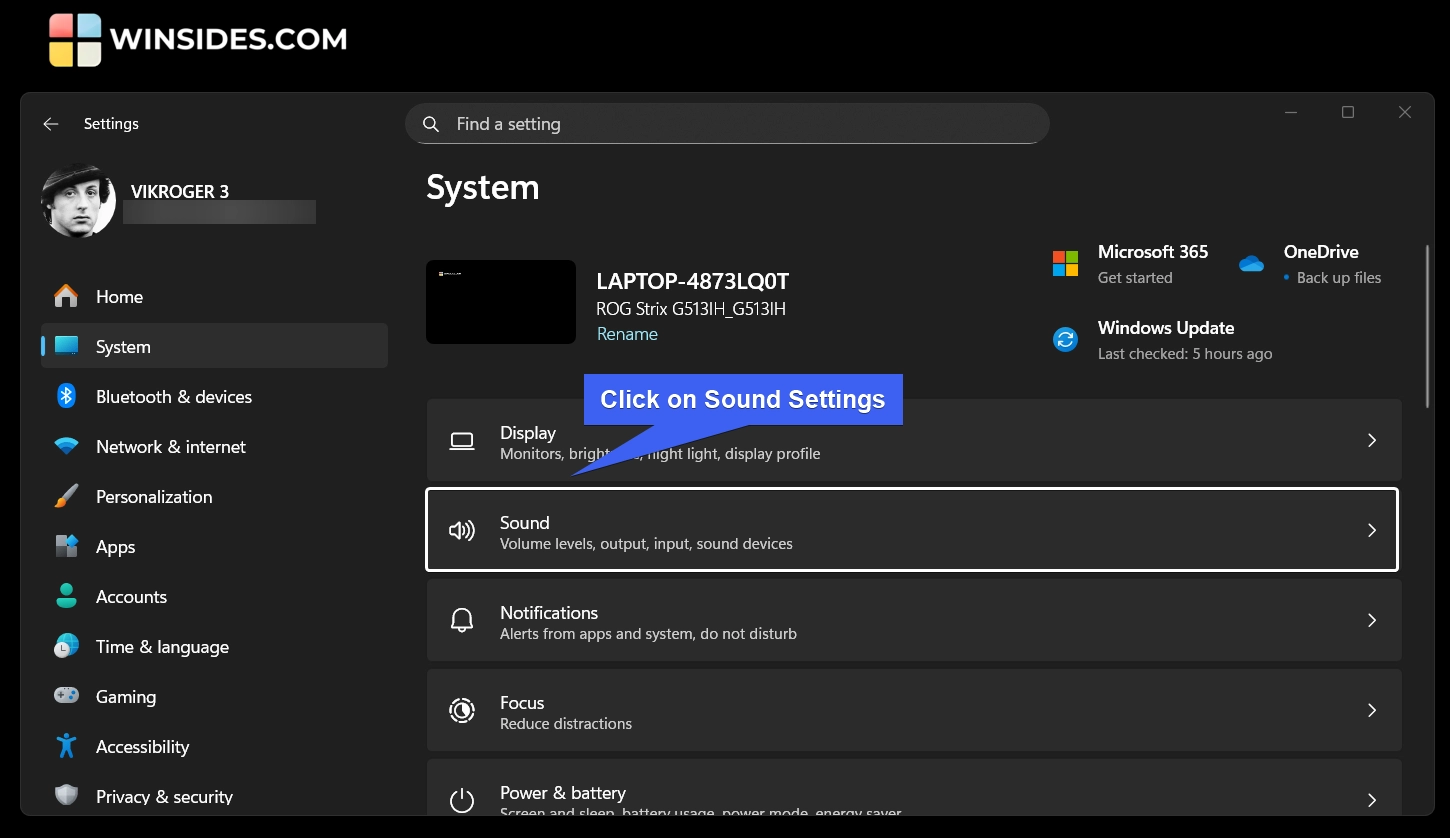
Task: Click the Bluetooth & devices icon
Action: (66, 397)
